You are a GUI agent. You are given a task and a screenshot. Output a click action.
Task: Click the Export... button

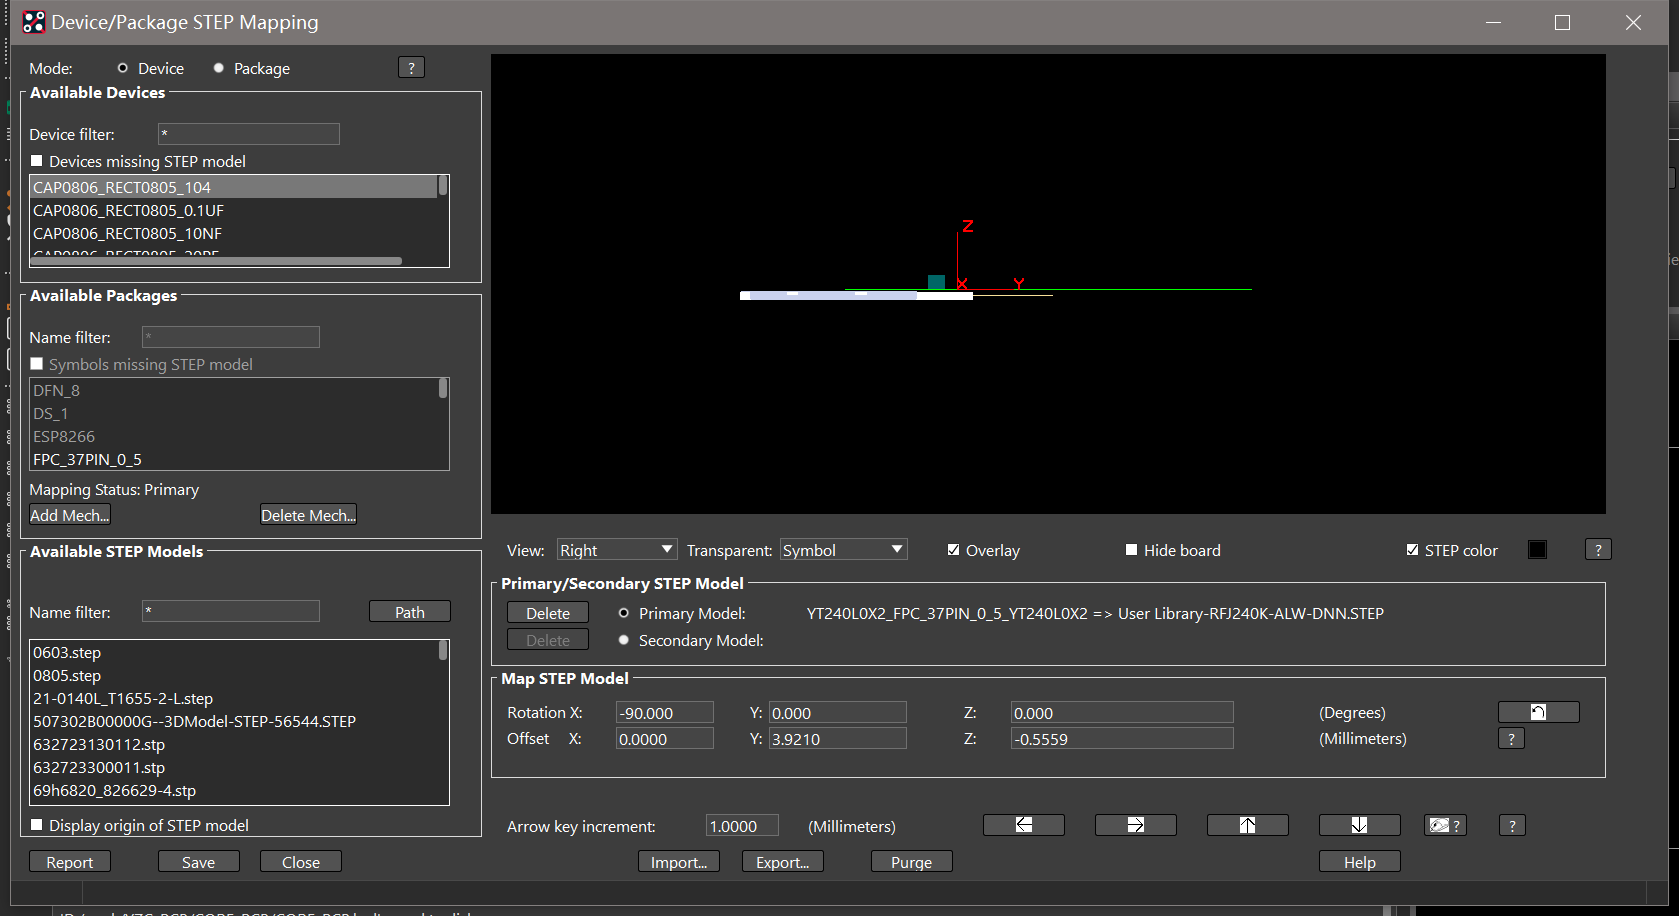783,862
